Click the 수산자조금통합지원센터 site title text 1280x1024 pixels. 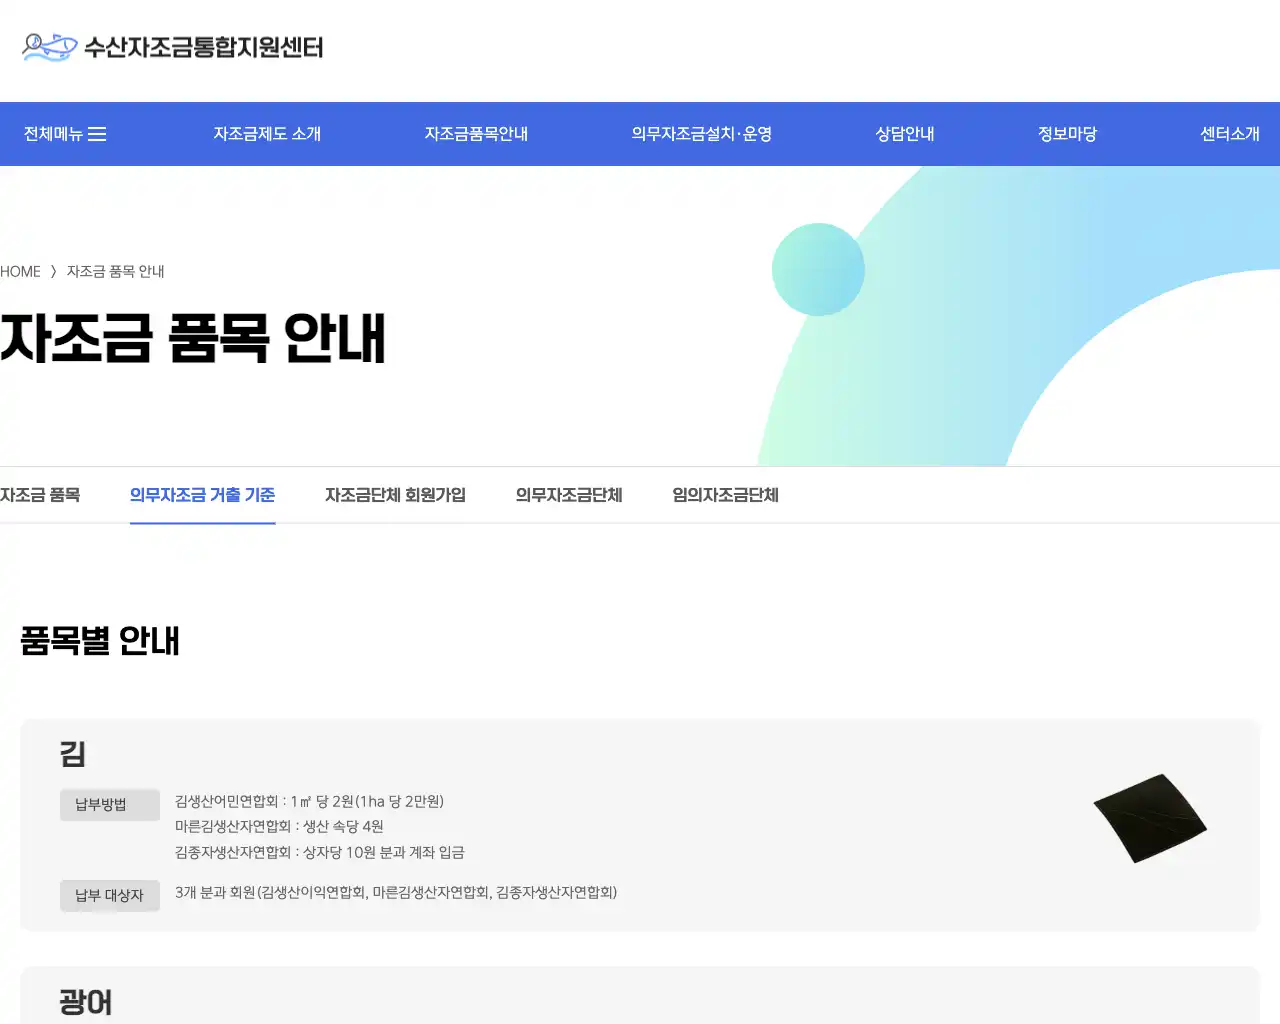point(203,47)
